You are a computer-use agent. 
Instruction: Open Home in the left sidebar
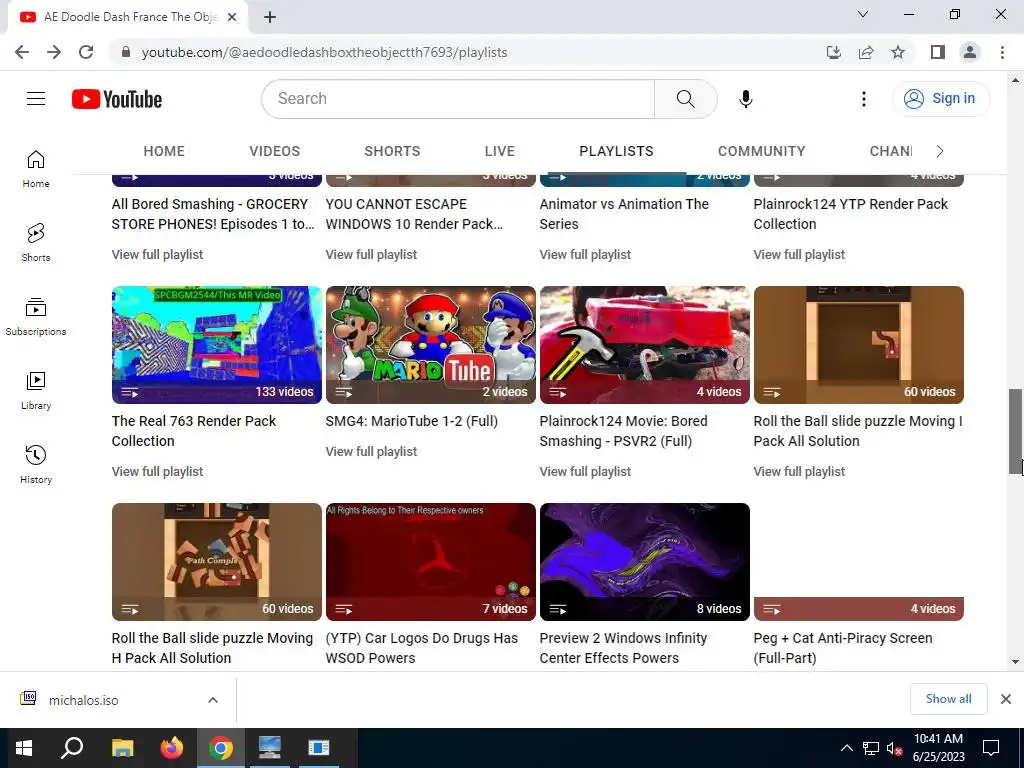point(36,169)
